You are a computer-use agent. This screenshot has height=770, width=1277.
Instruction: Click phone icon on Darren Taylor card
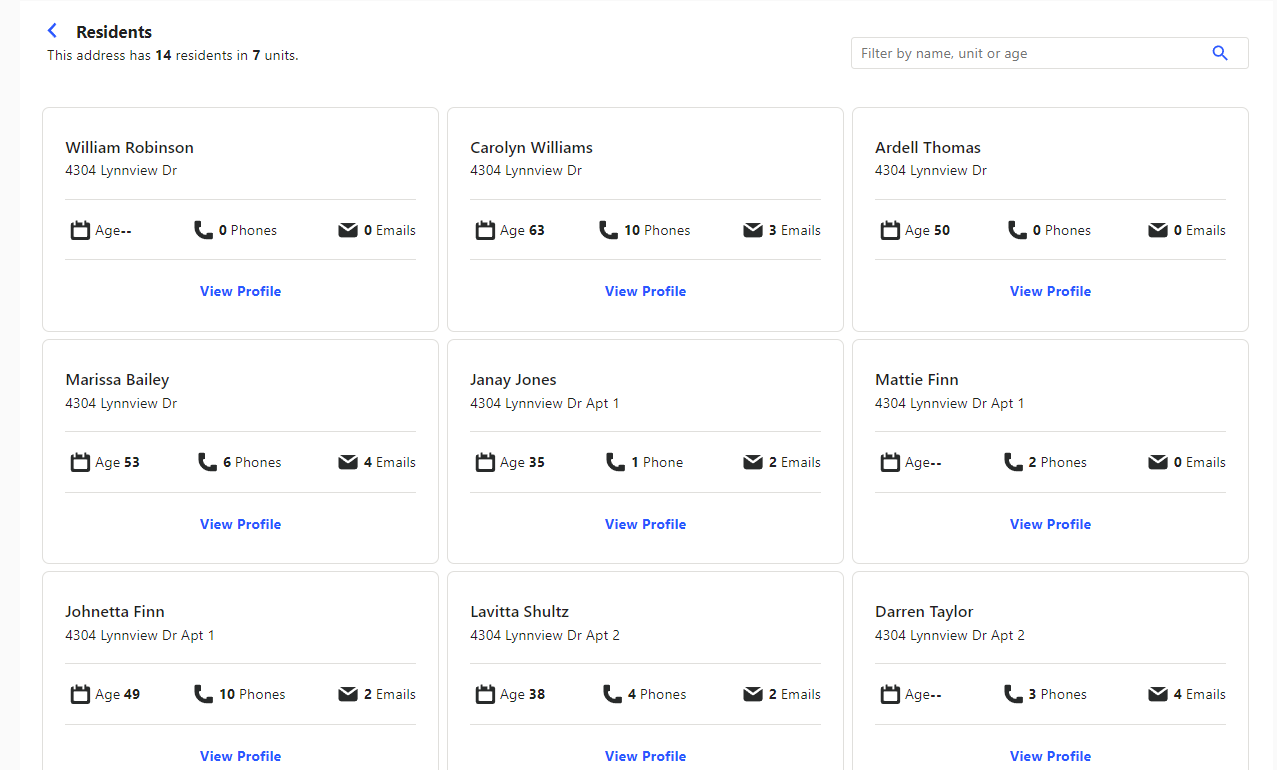point(1014,694)
